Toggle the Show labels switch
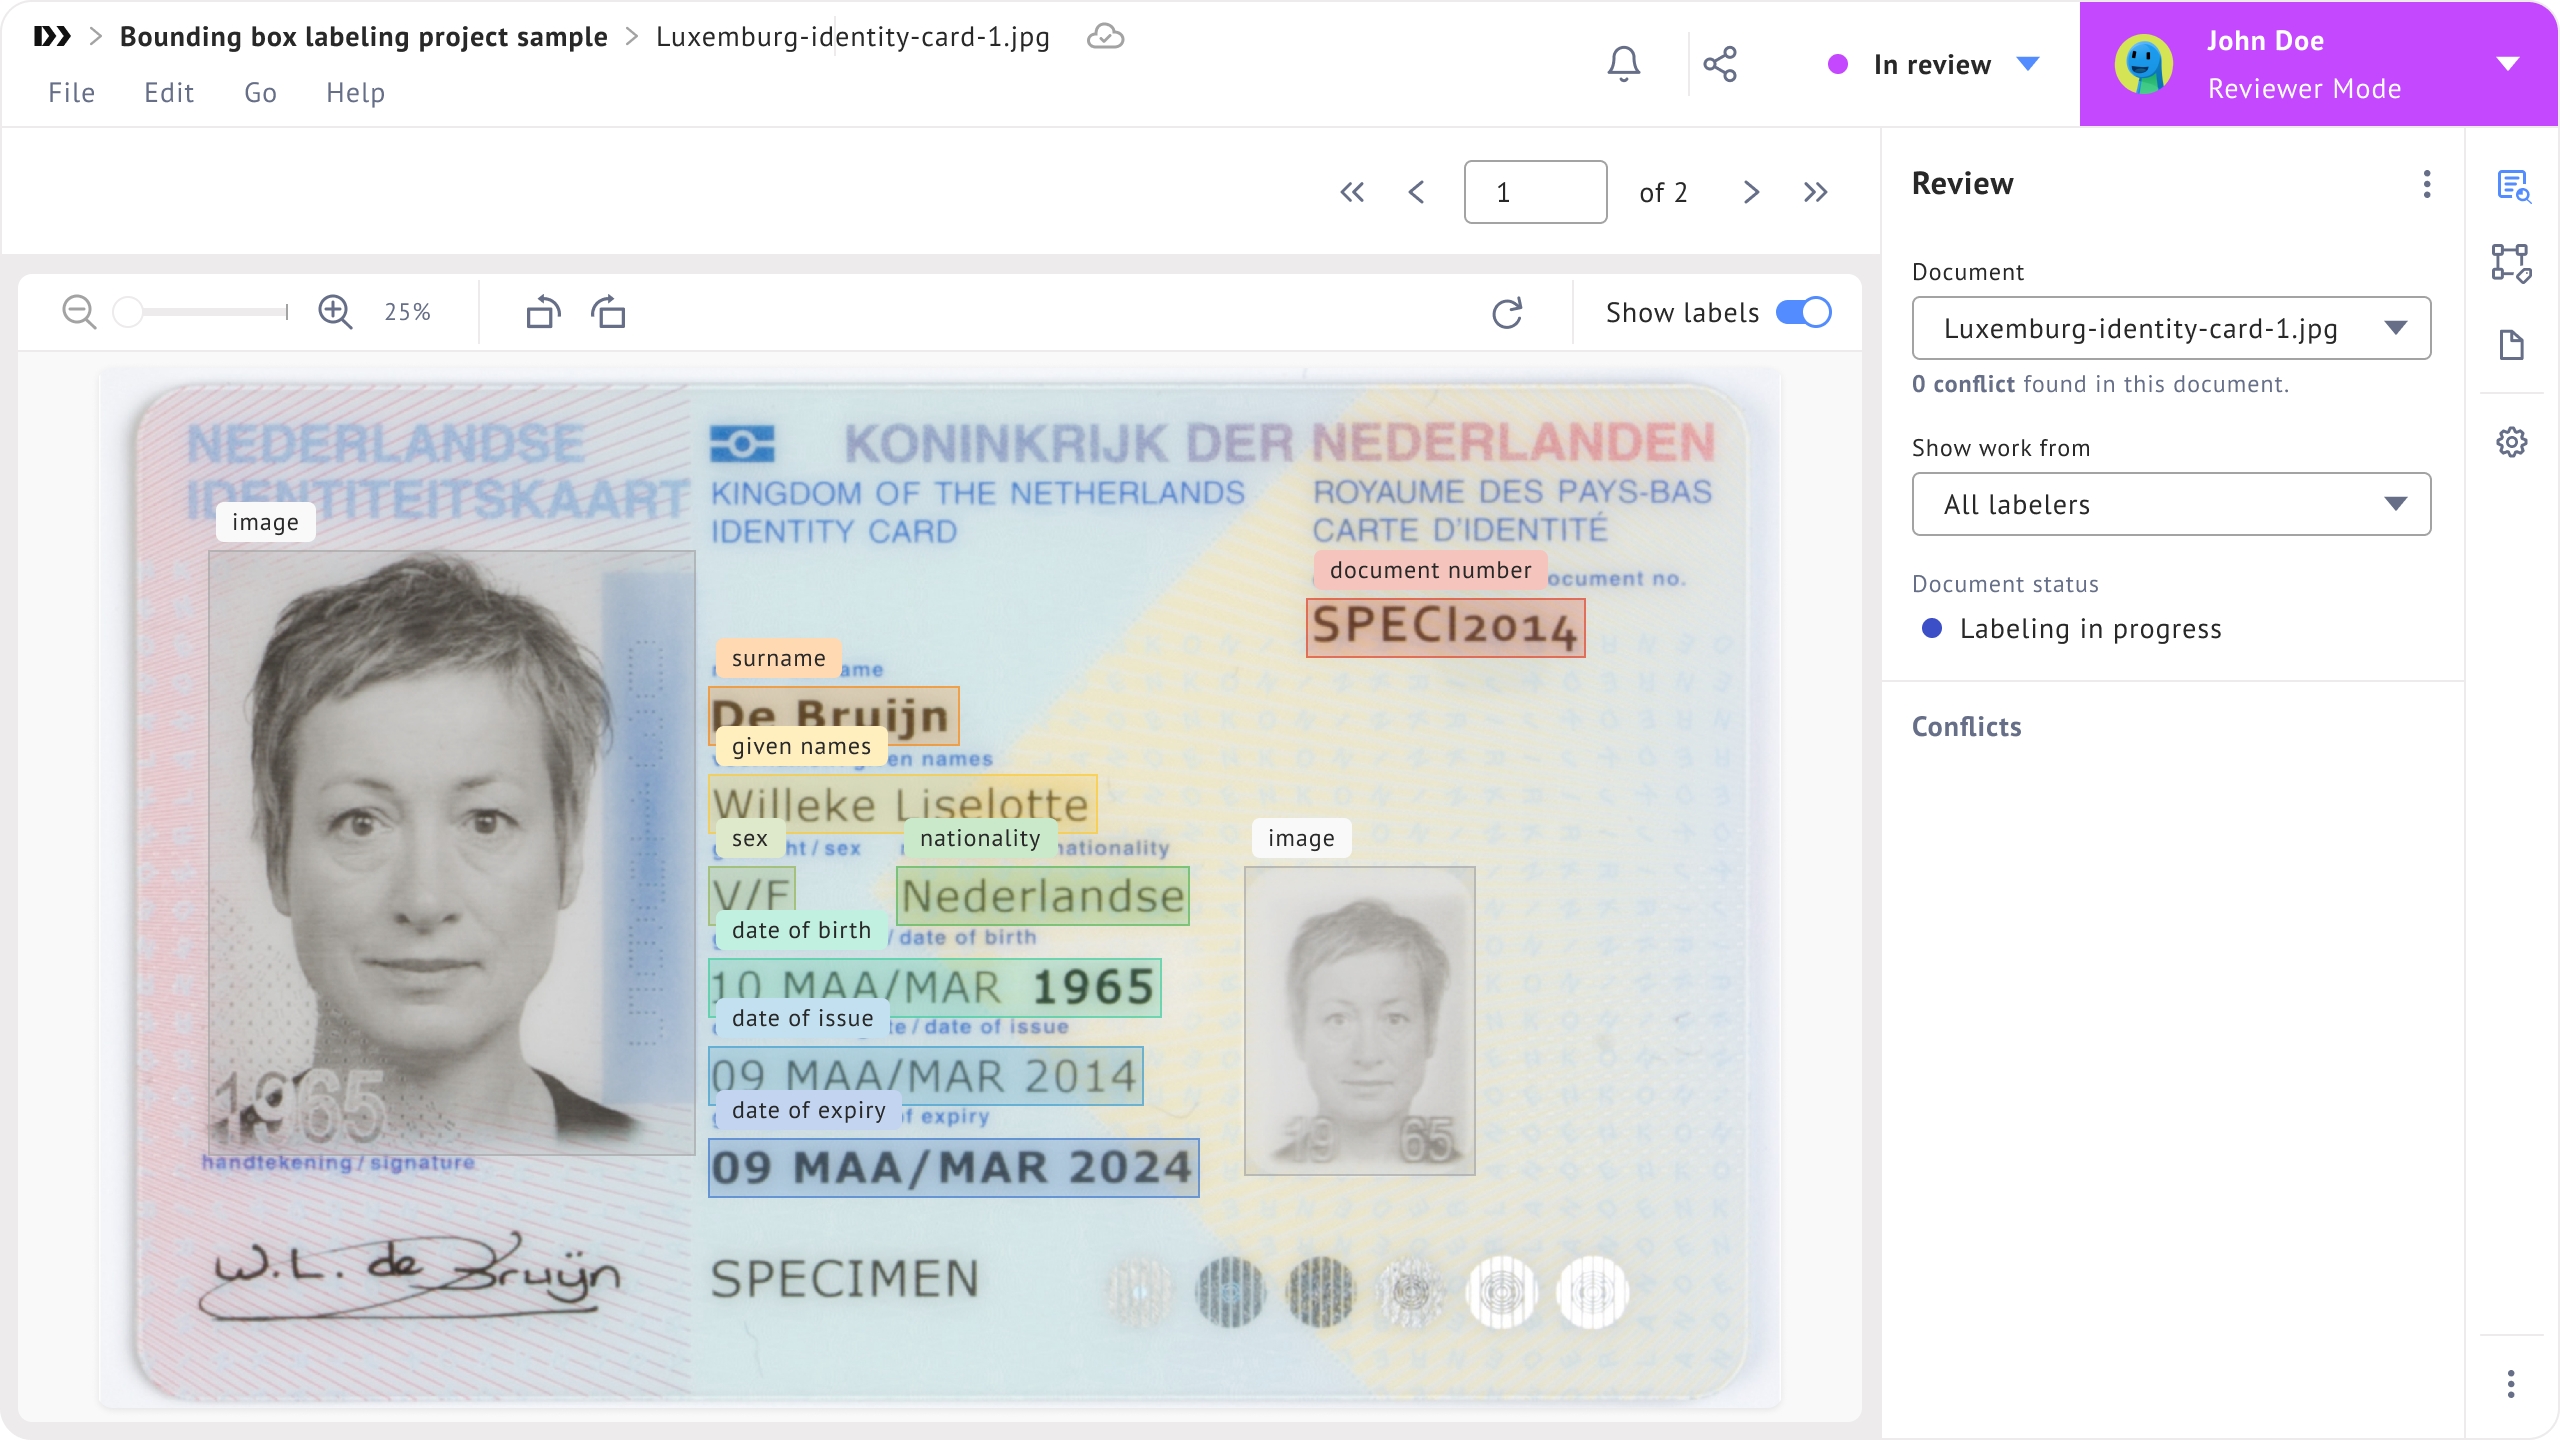 (x=1803, y=312)
